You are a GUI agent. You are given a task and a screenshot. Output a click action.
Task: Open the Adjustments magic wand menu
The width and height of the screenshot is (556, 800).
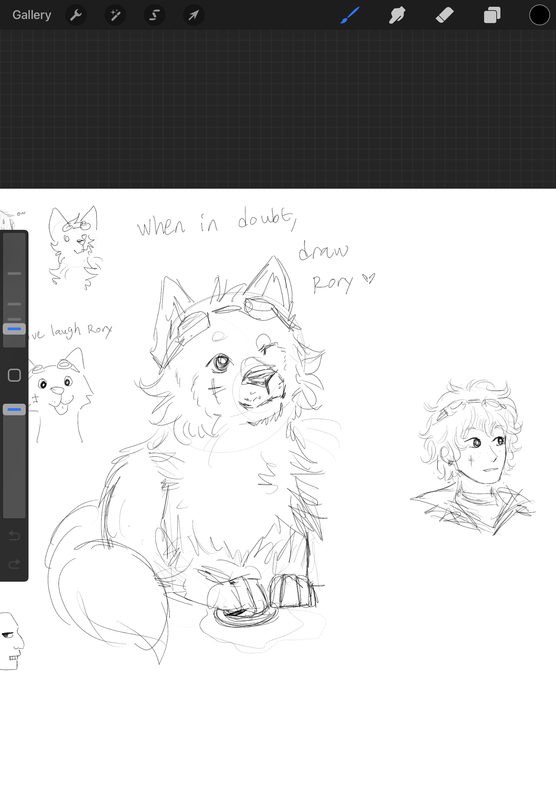tap(115, 15)
